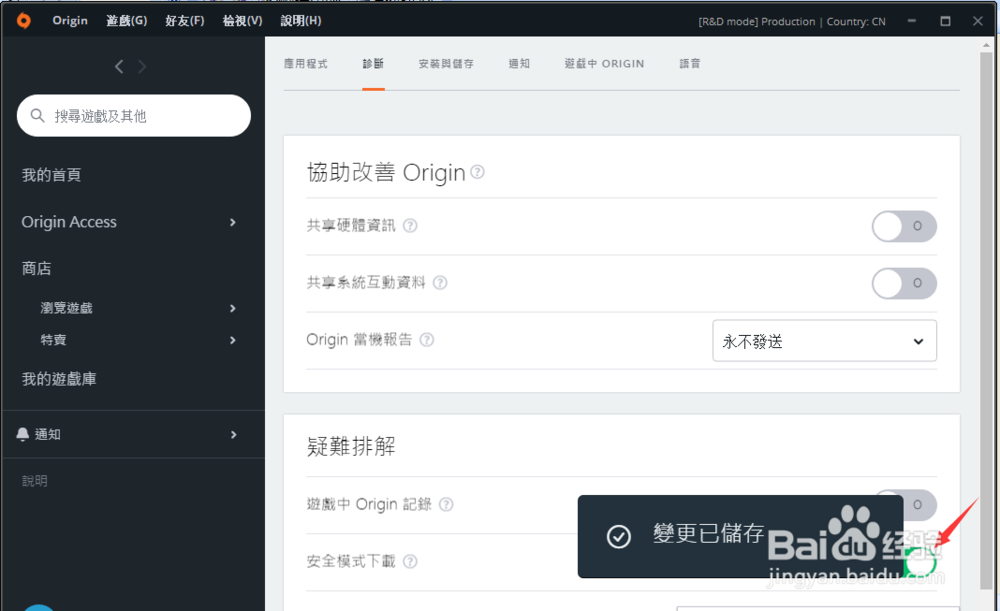Click the vertical scrollbar thumb

pyautogui.click(x=987, y=320)
